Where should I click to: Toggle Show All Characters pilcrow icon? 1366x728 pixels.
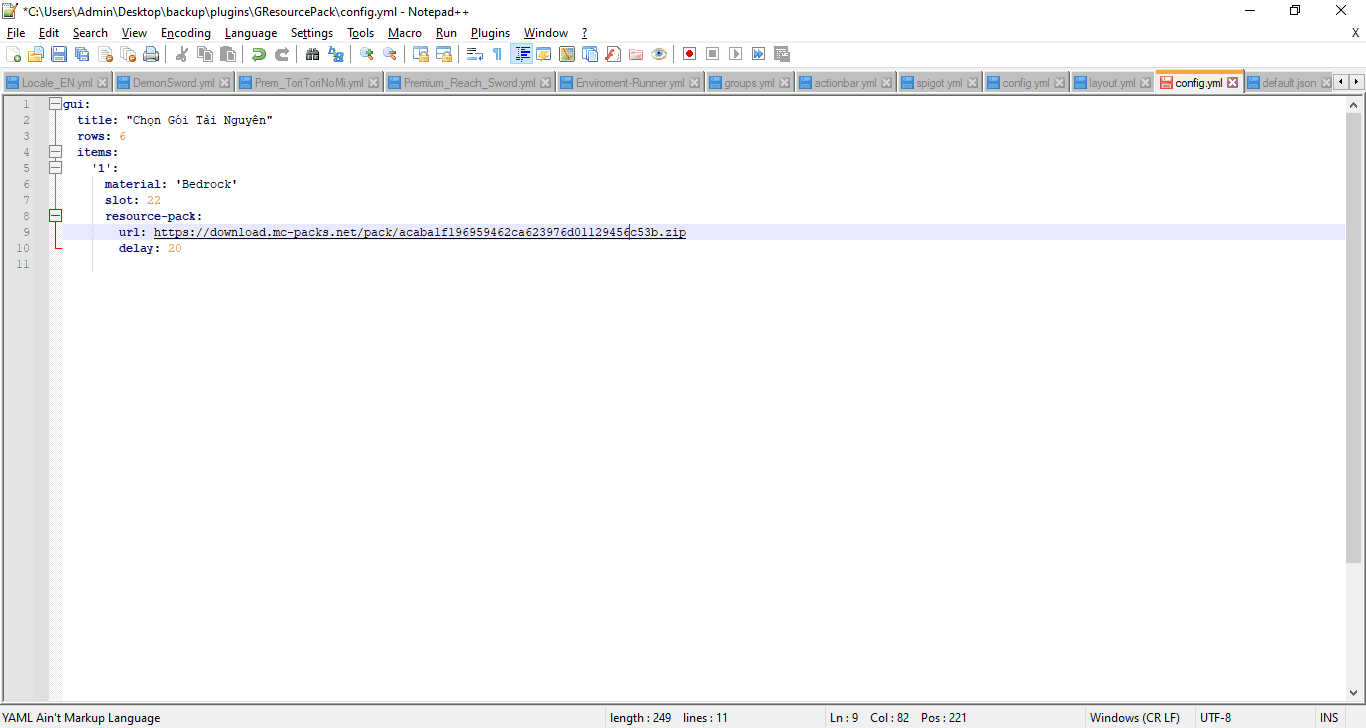497,54
